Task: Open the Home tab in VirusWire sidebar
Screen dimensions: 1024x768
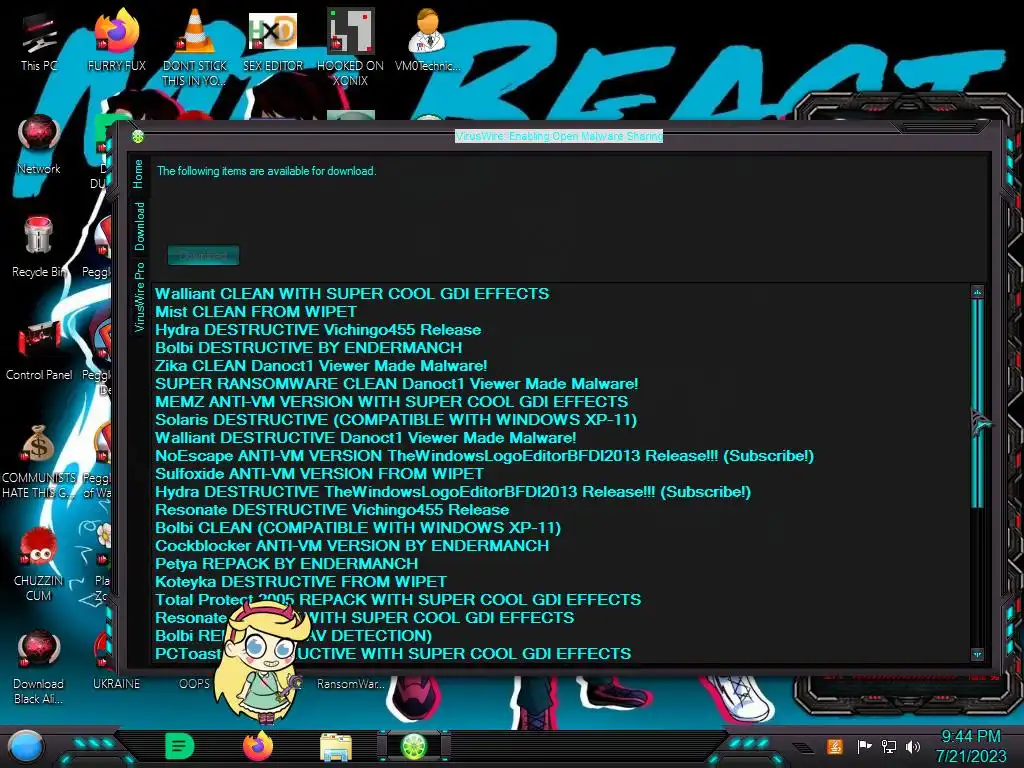Action: [138, 174]
